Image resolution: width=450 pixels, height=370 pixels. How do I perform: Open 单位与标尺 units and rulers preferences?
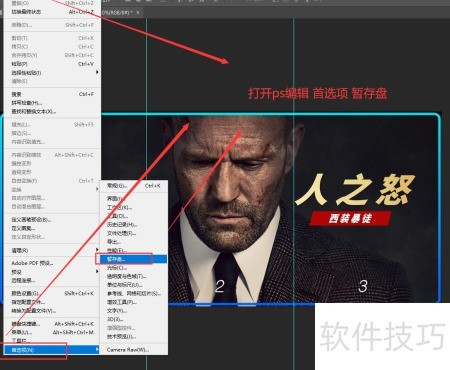pos(133,285)
